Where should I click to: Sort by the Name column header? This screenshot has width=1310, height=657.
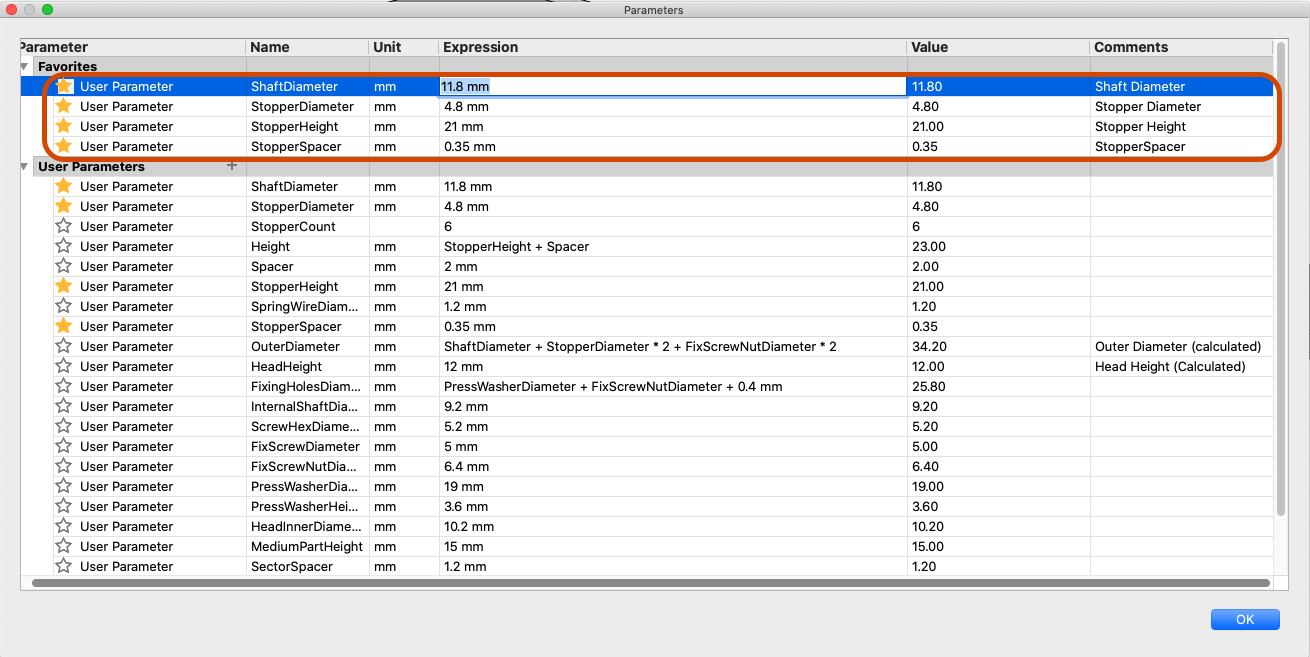click(x=307, y=47)
